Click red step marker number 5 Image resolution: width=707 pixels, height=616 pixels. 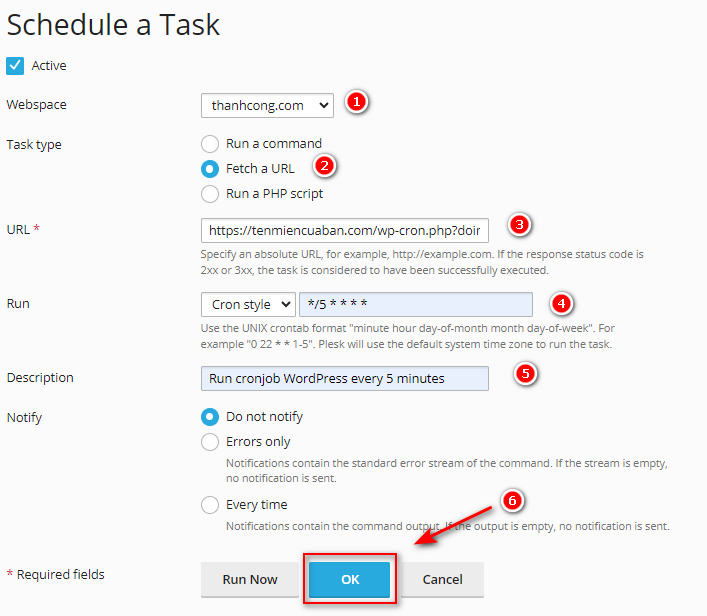[x=525, y=373]
